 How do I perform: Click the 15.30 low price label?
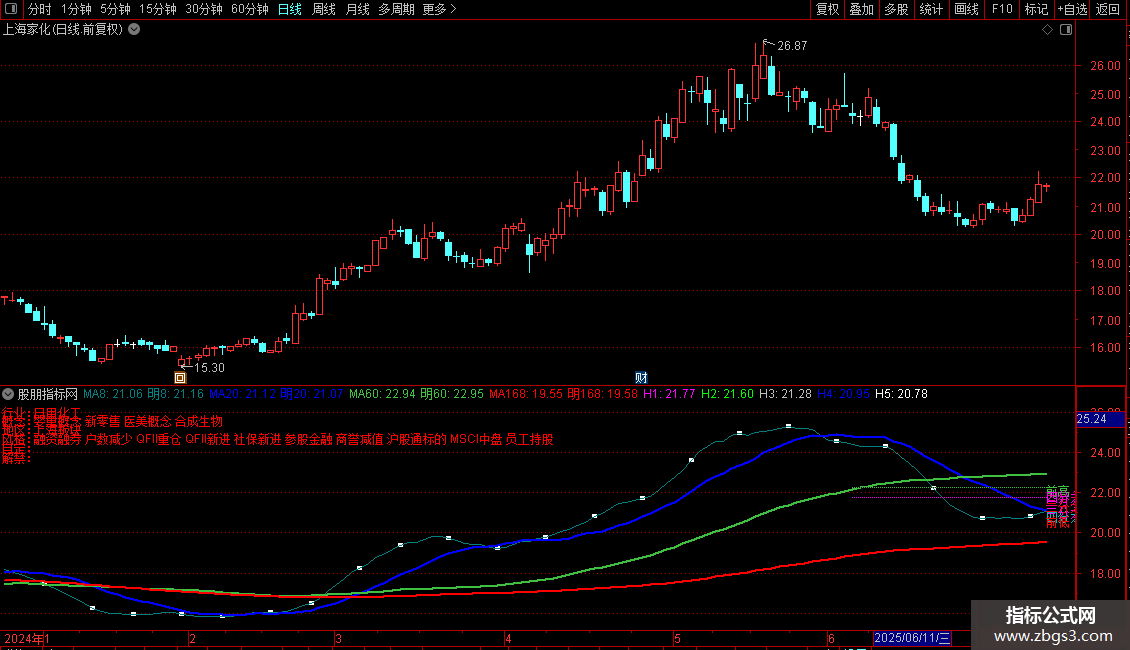point(210,368)
